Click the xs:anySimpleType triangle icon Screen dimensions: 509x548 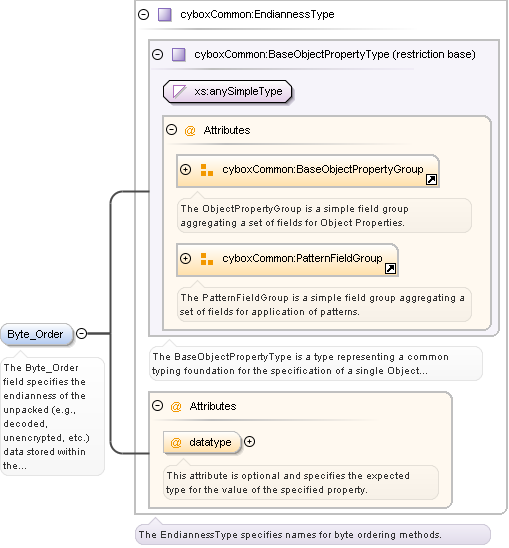179,92
